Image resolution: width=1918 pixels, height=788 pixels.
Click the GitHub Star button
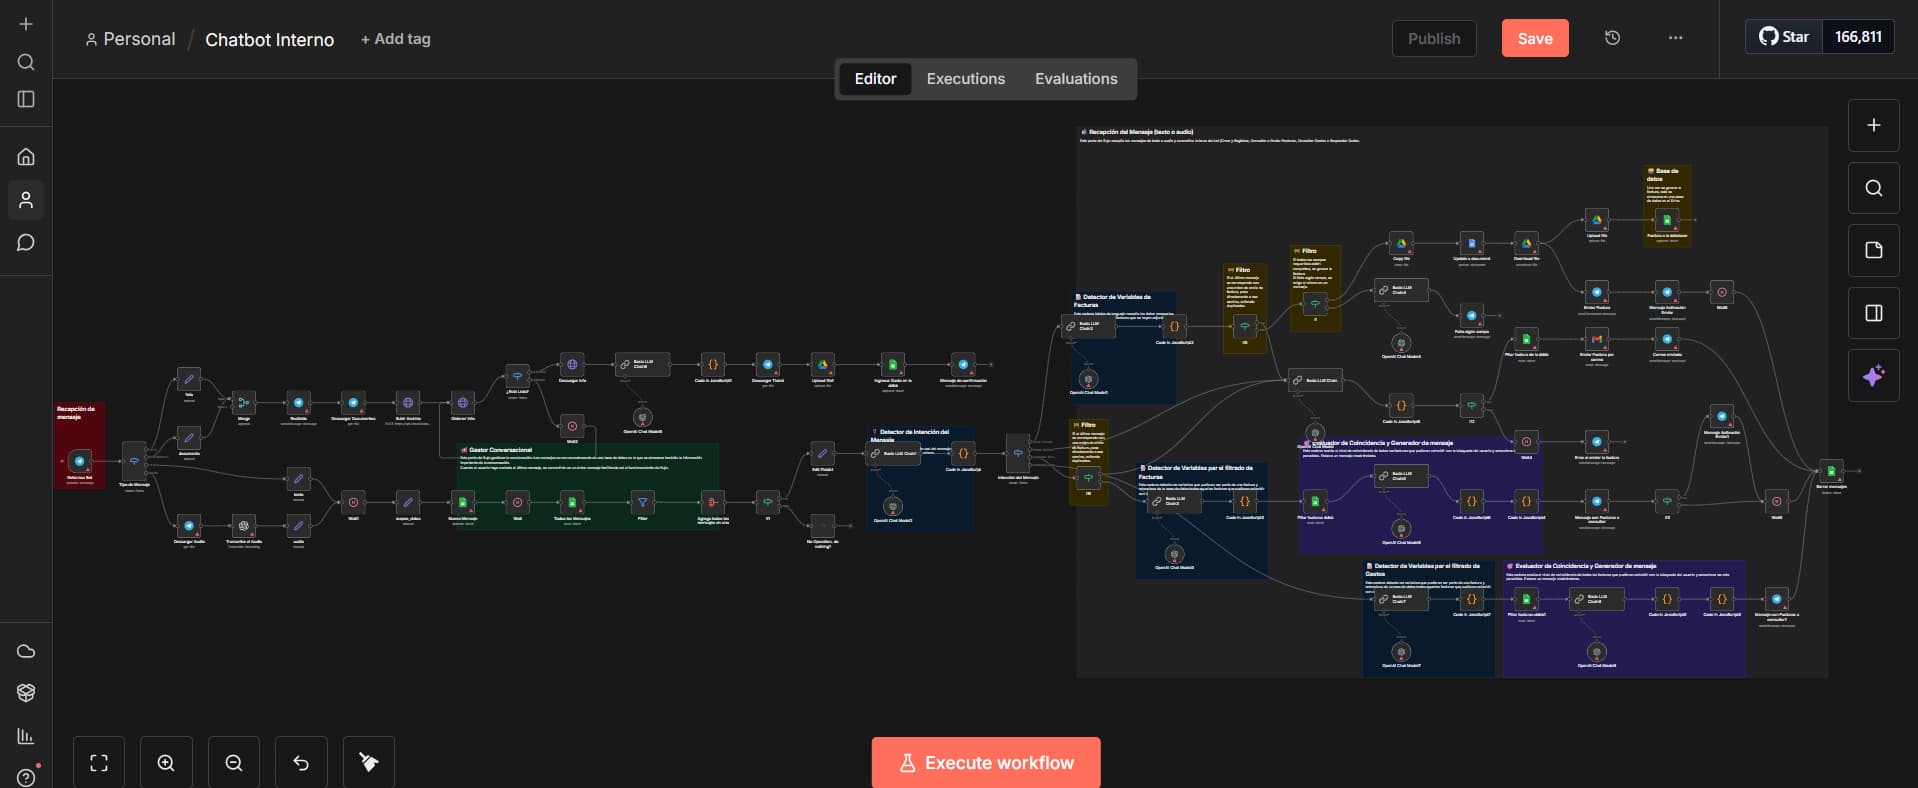[1784, 37]
